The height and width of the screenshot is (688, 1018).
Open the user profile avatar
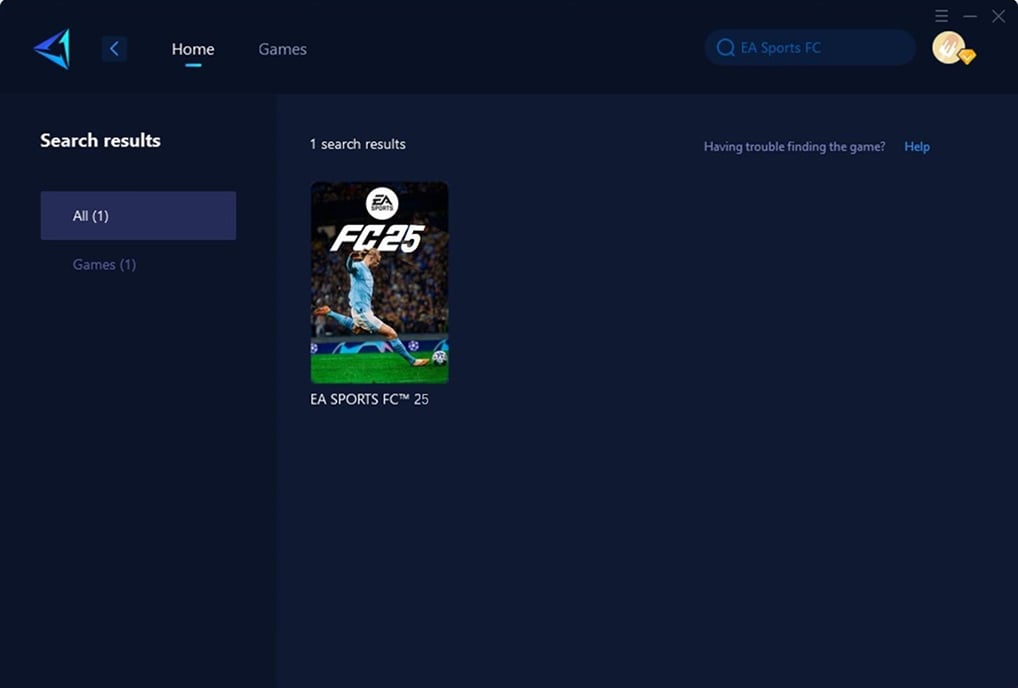(948, 47)
